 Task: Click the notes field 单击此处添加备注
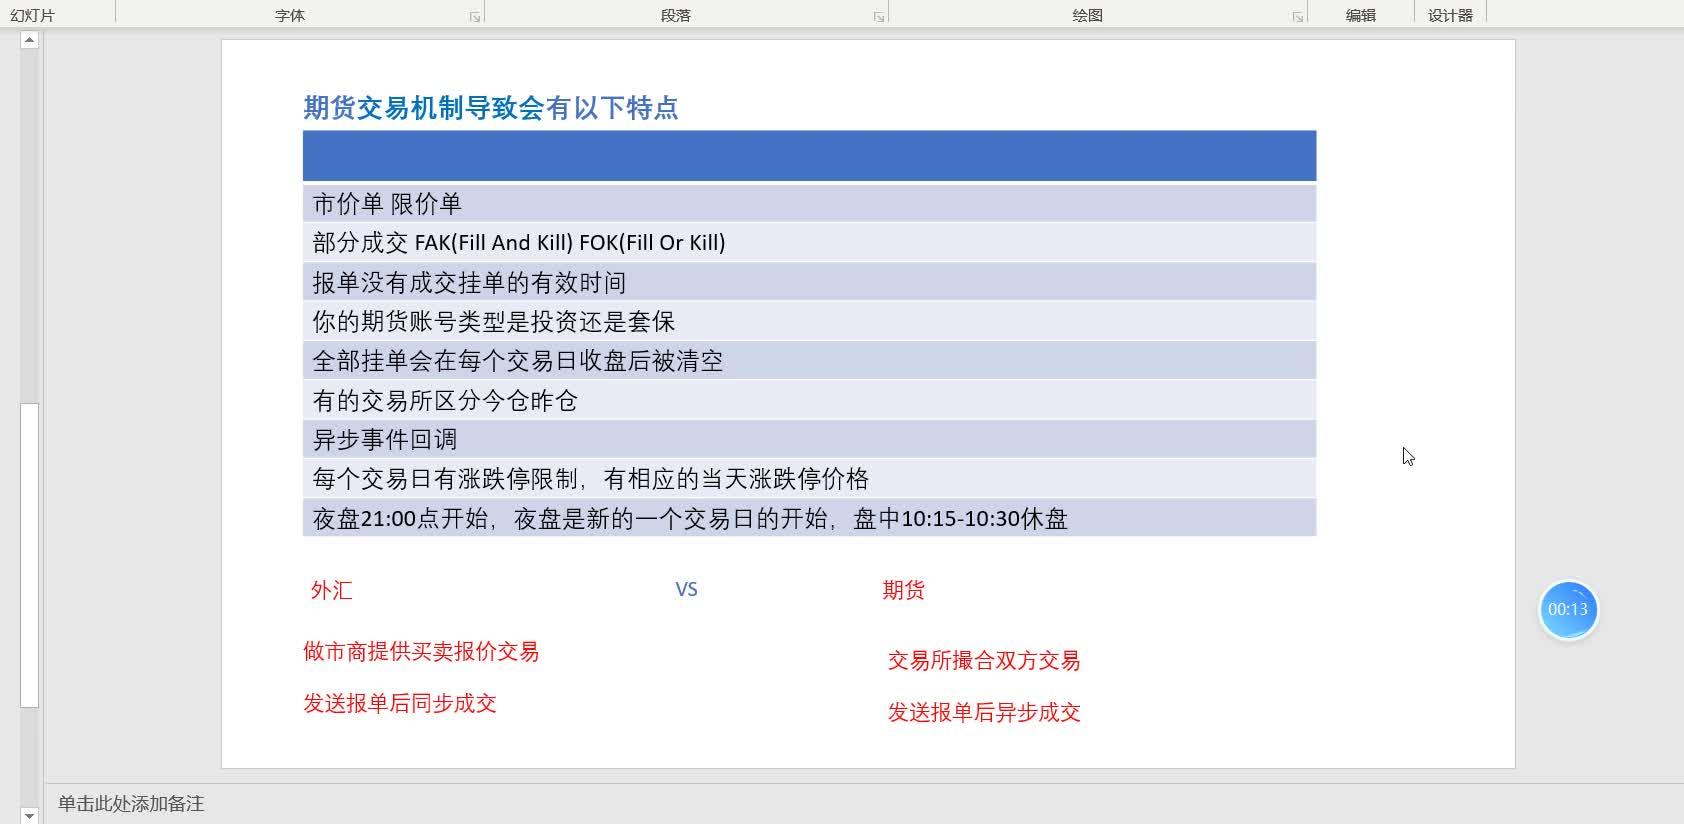pyautogui.click(x=131, y=804)
